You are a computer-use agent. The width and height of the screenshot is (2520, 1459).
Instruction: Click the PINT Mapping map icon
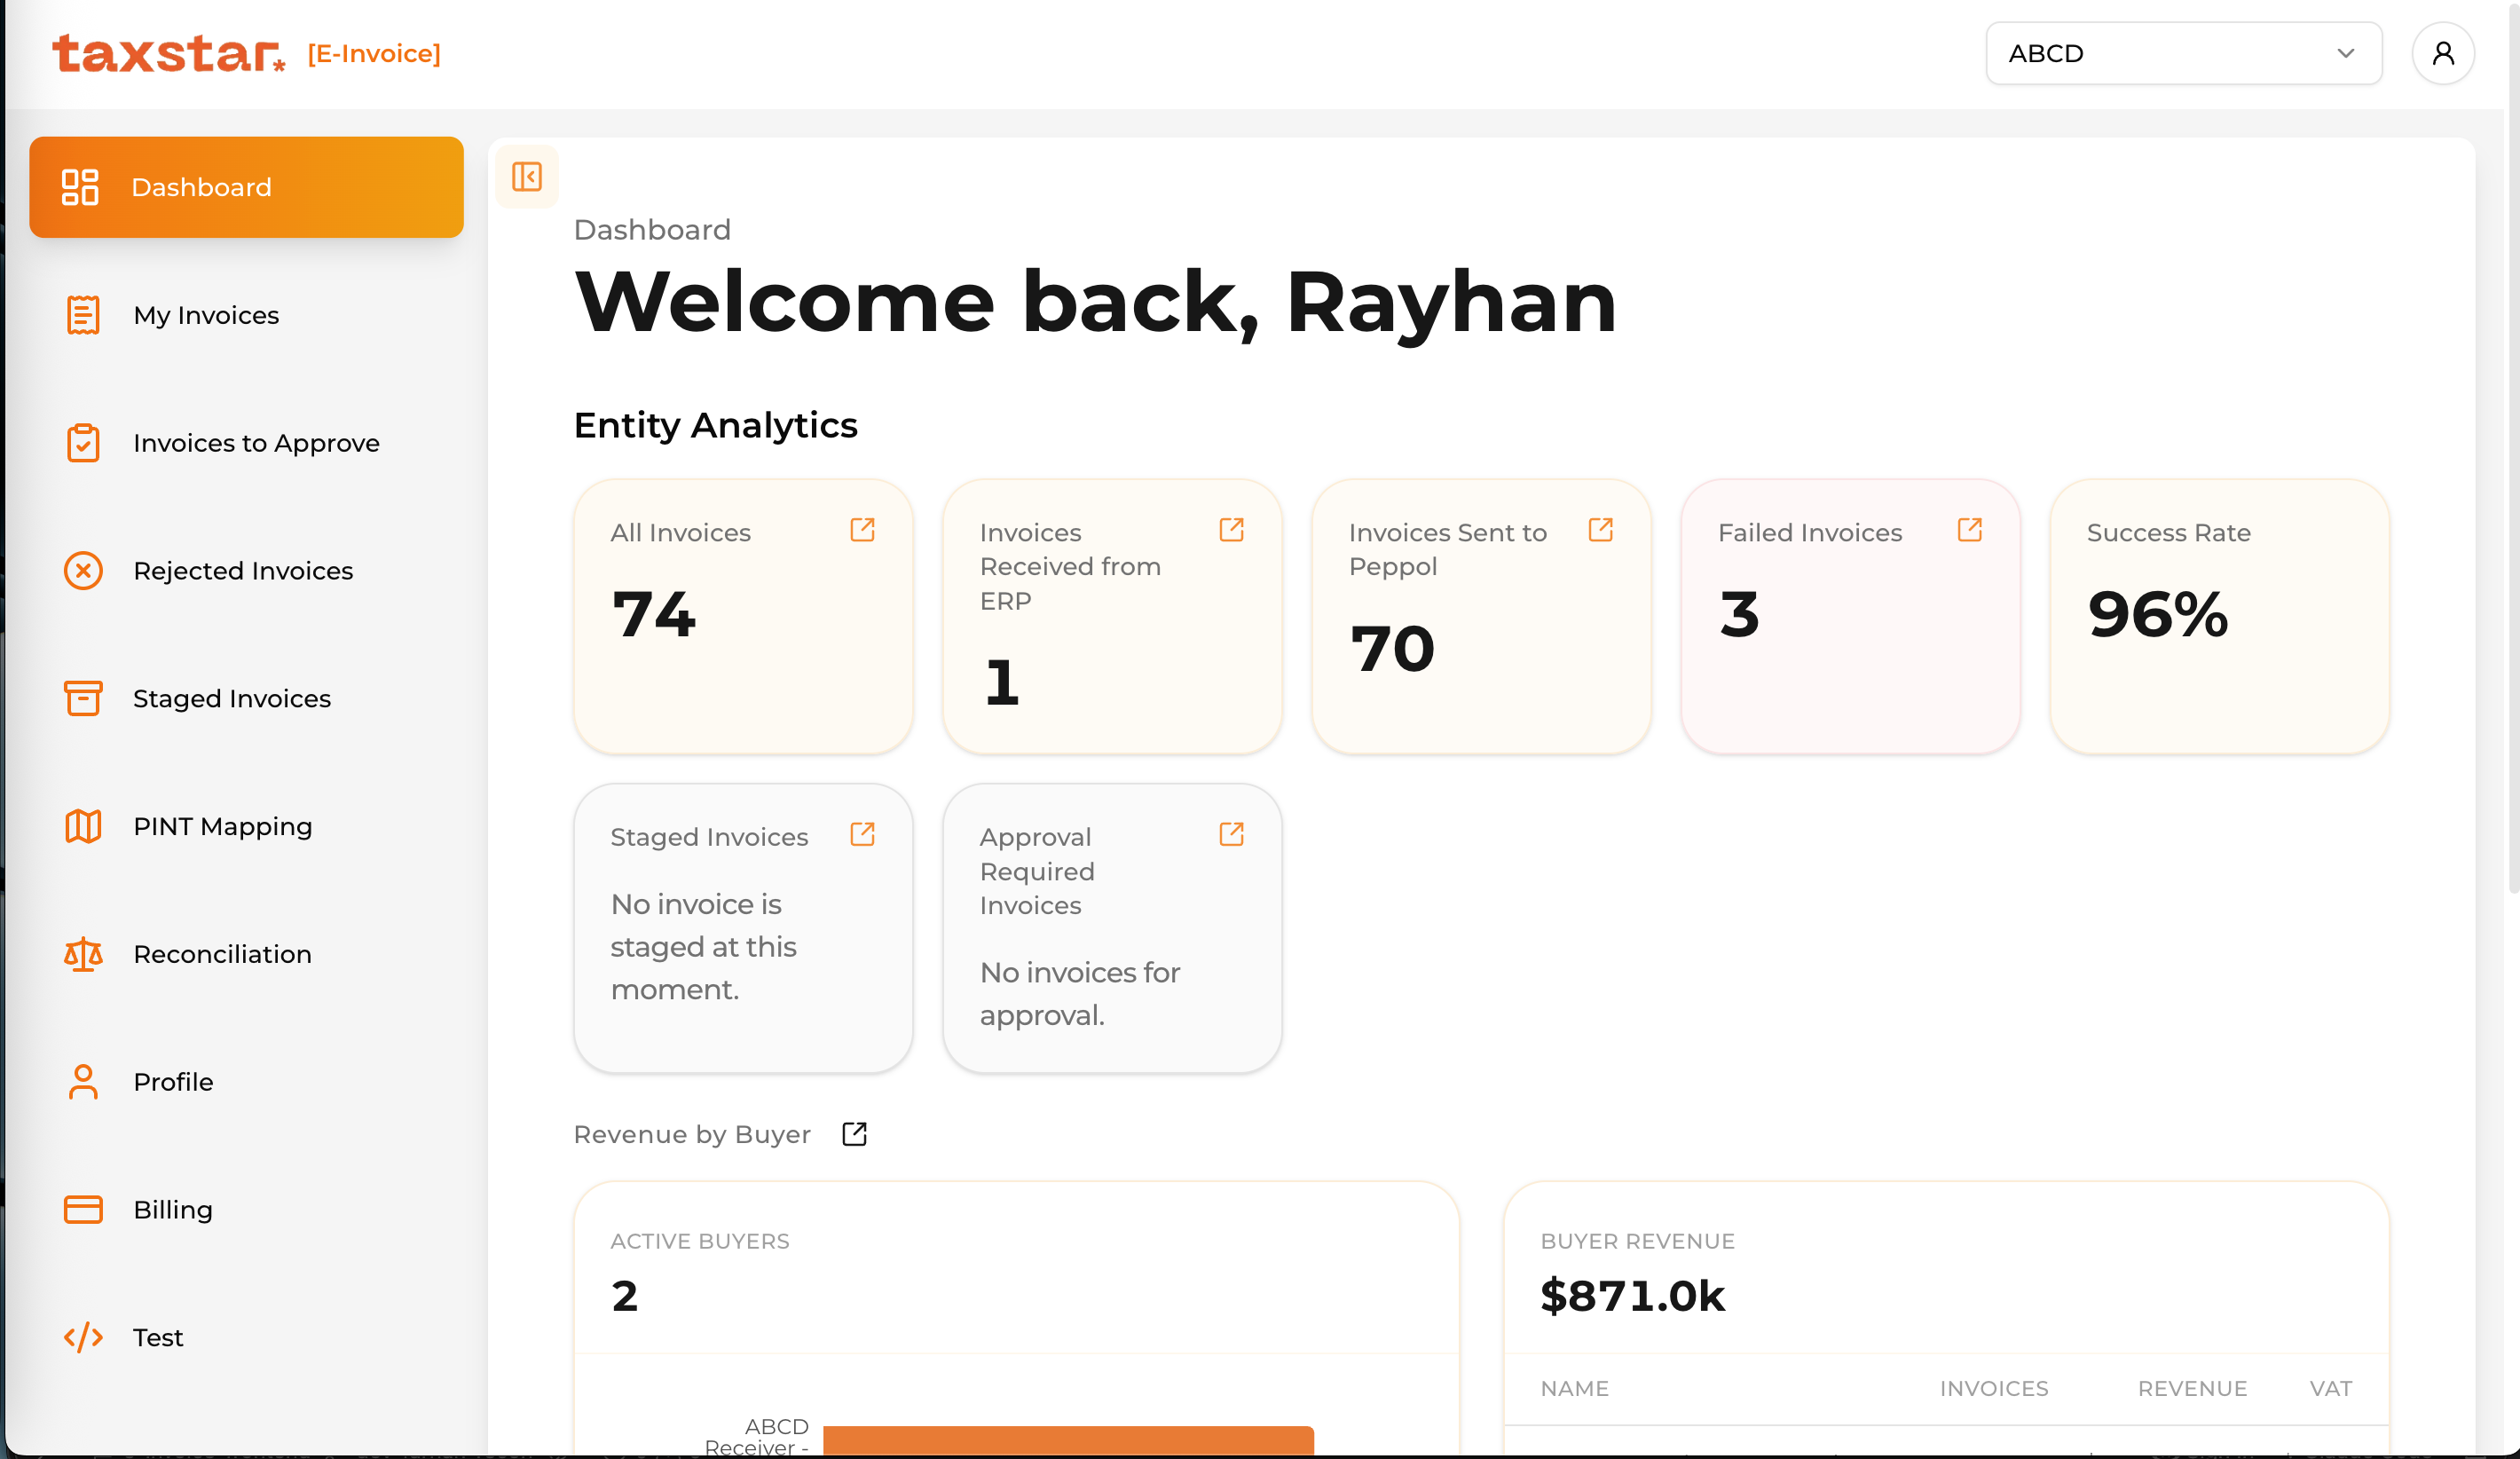[x=83, y=826]
